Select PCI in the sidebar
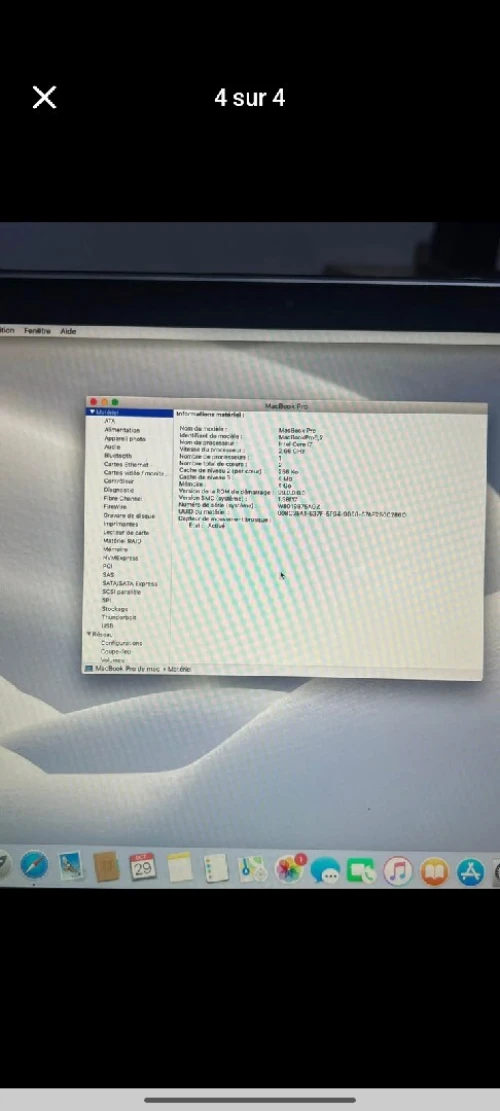 (x=108, y=567)
